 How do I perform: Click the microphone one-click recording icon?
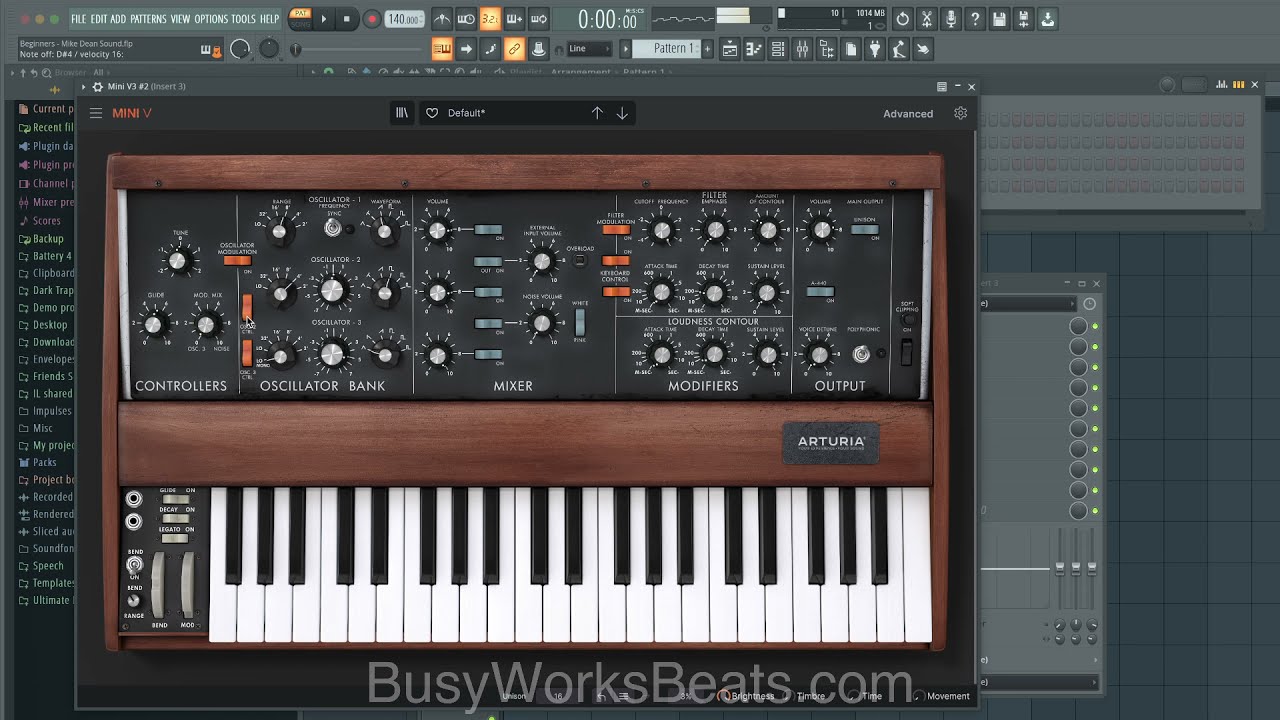(950, 19)
